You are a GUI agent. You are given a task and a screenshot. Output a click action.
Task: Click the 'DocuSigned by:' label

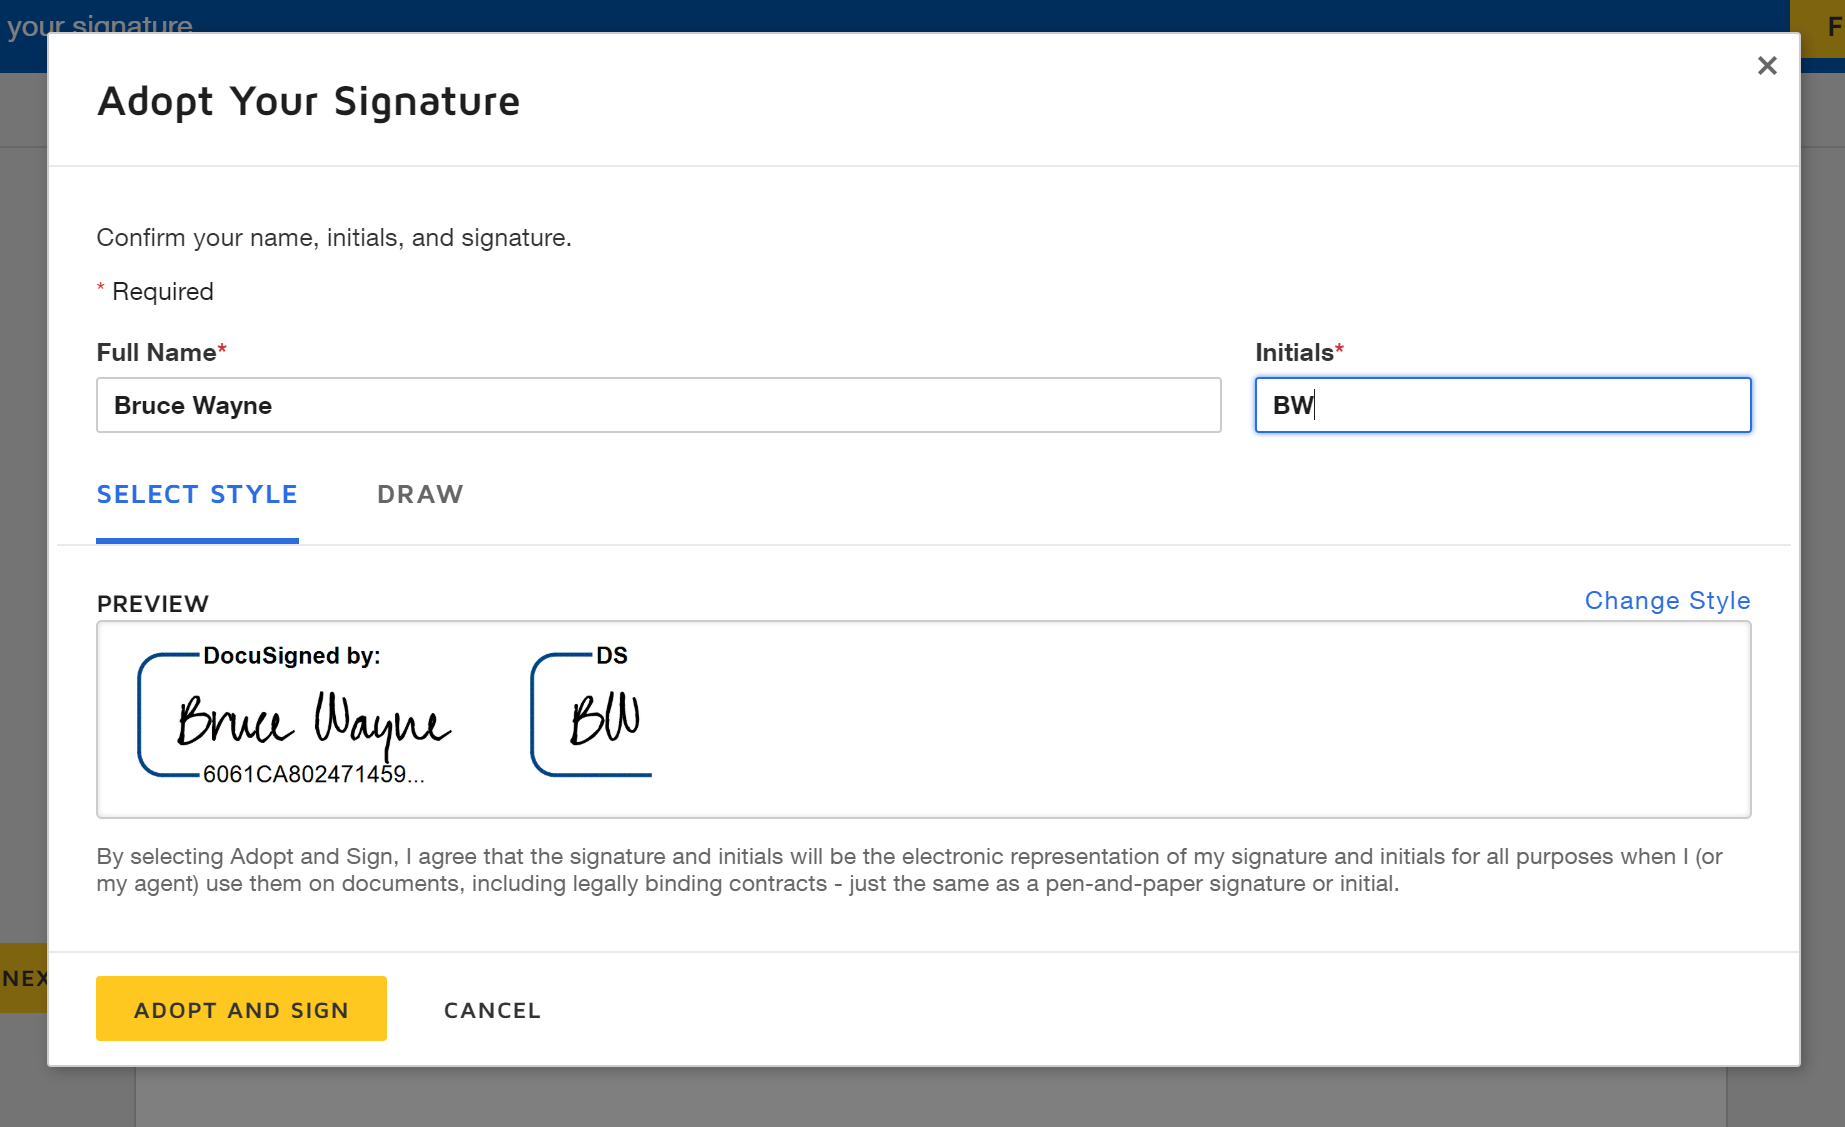292,656
